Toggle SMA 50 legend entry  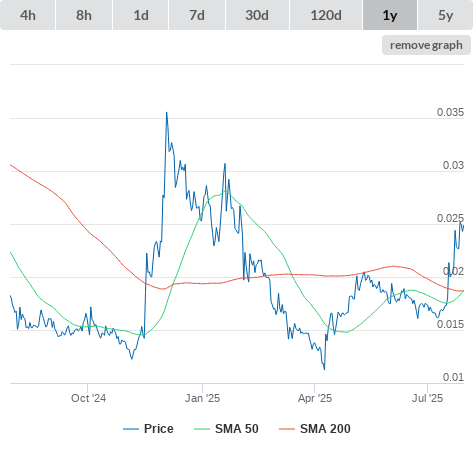226,429
